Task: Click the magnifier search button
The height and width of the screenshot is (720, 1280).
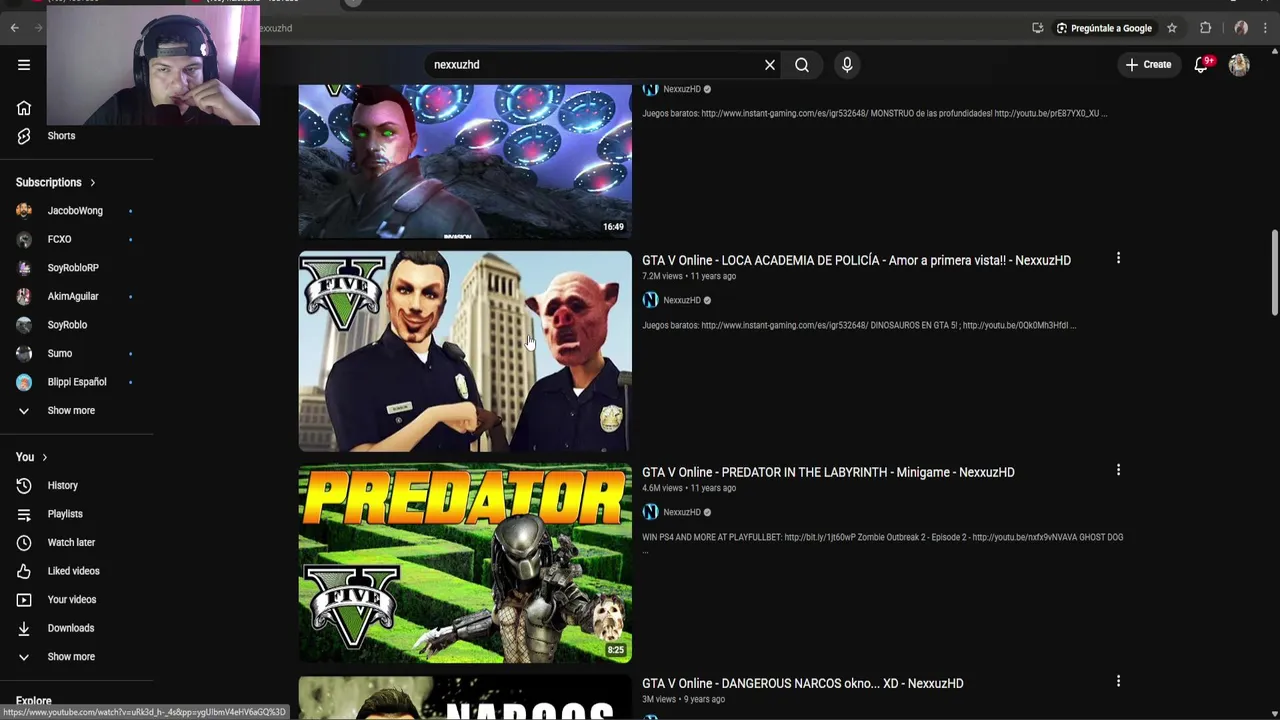Action: pos(802,65)
